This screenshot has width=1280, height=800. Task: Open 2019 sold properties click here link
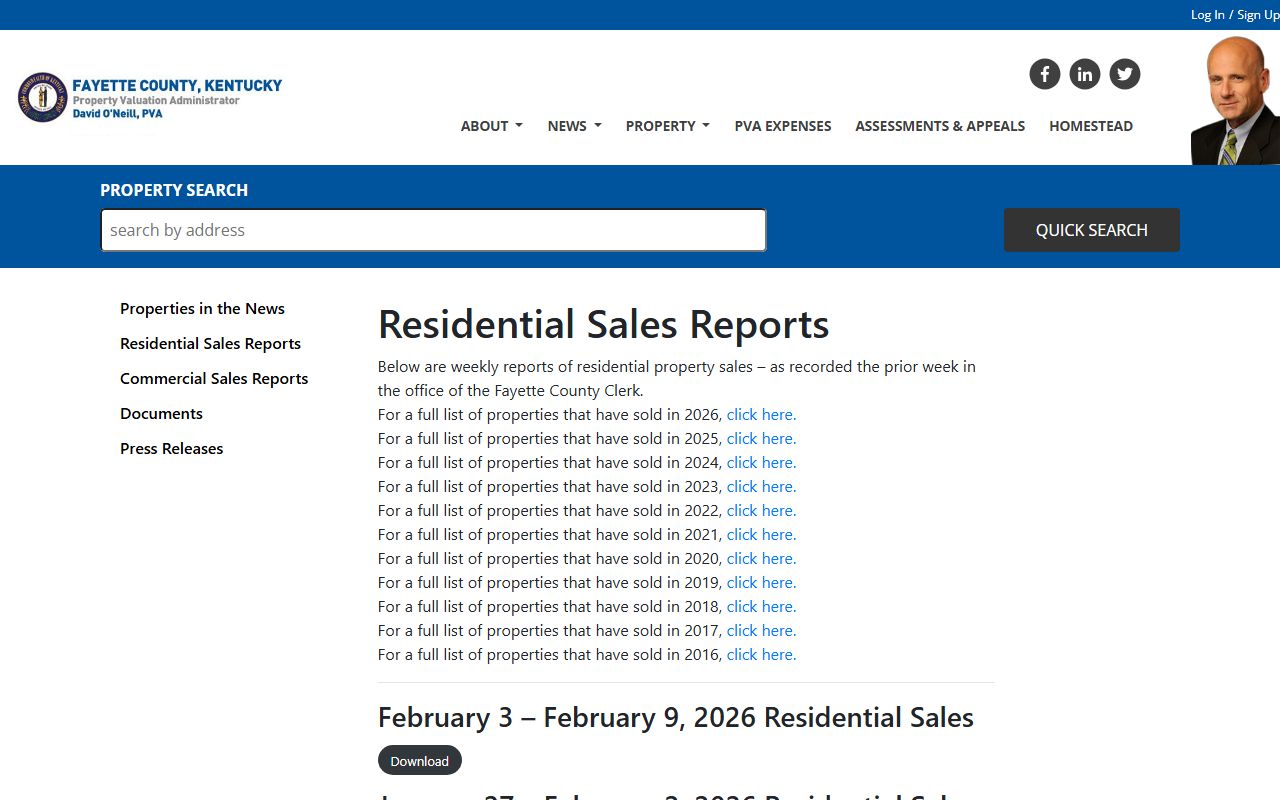(x=761, y=583)
